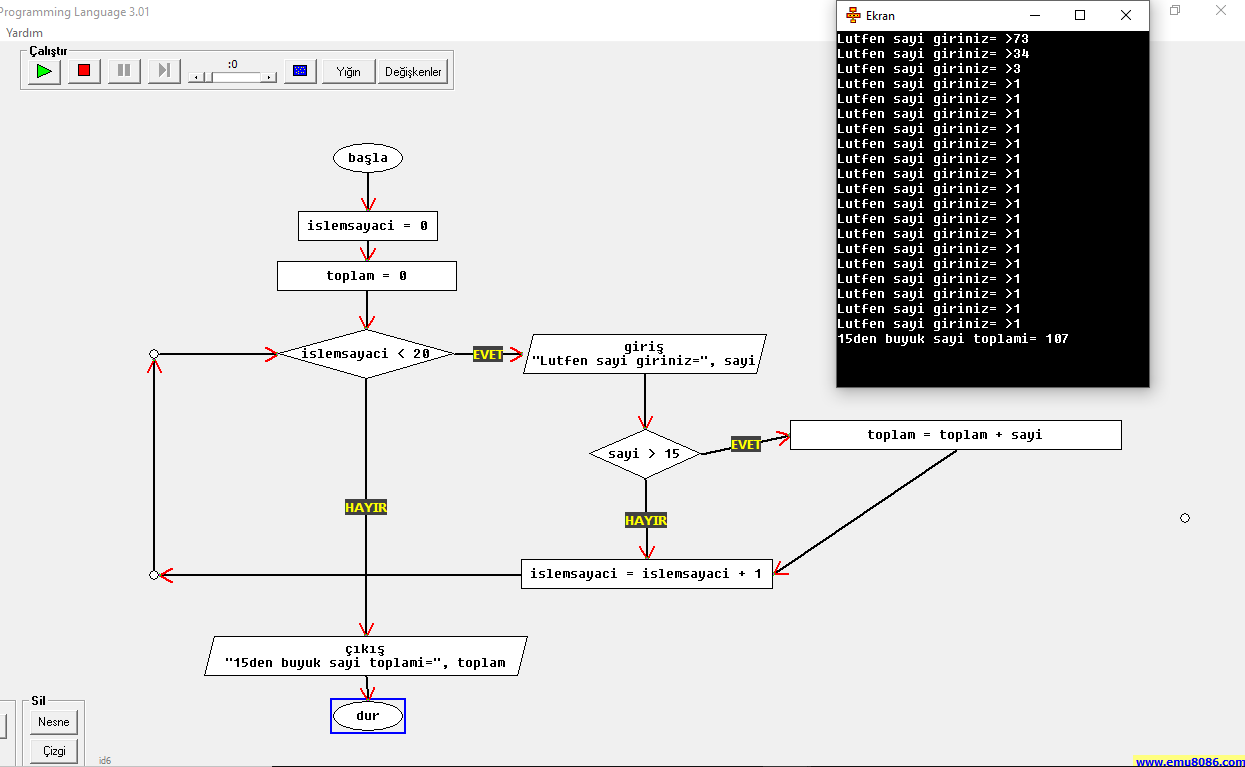Viewport: 1245px width, 767px height.
Task: Select the islemsayaci = islemsayaci + 1 box
Action: tap(647, 574)
